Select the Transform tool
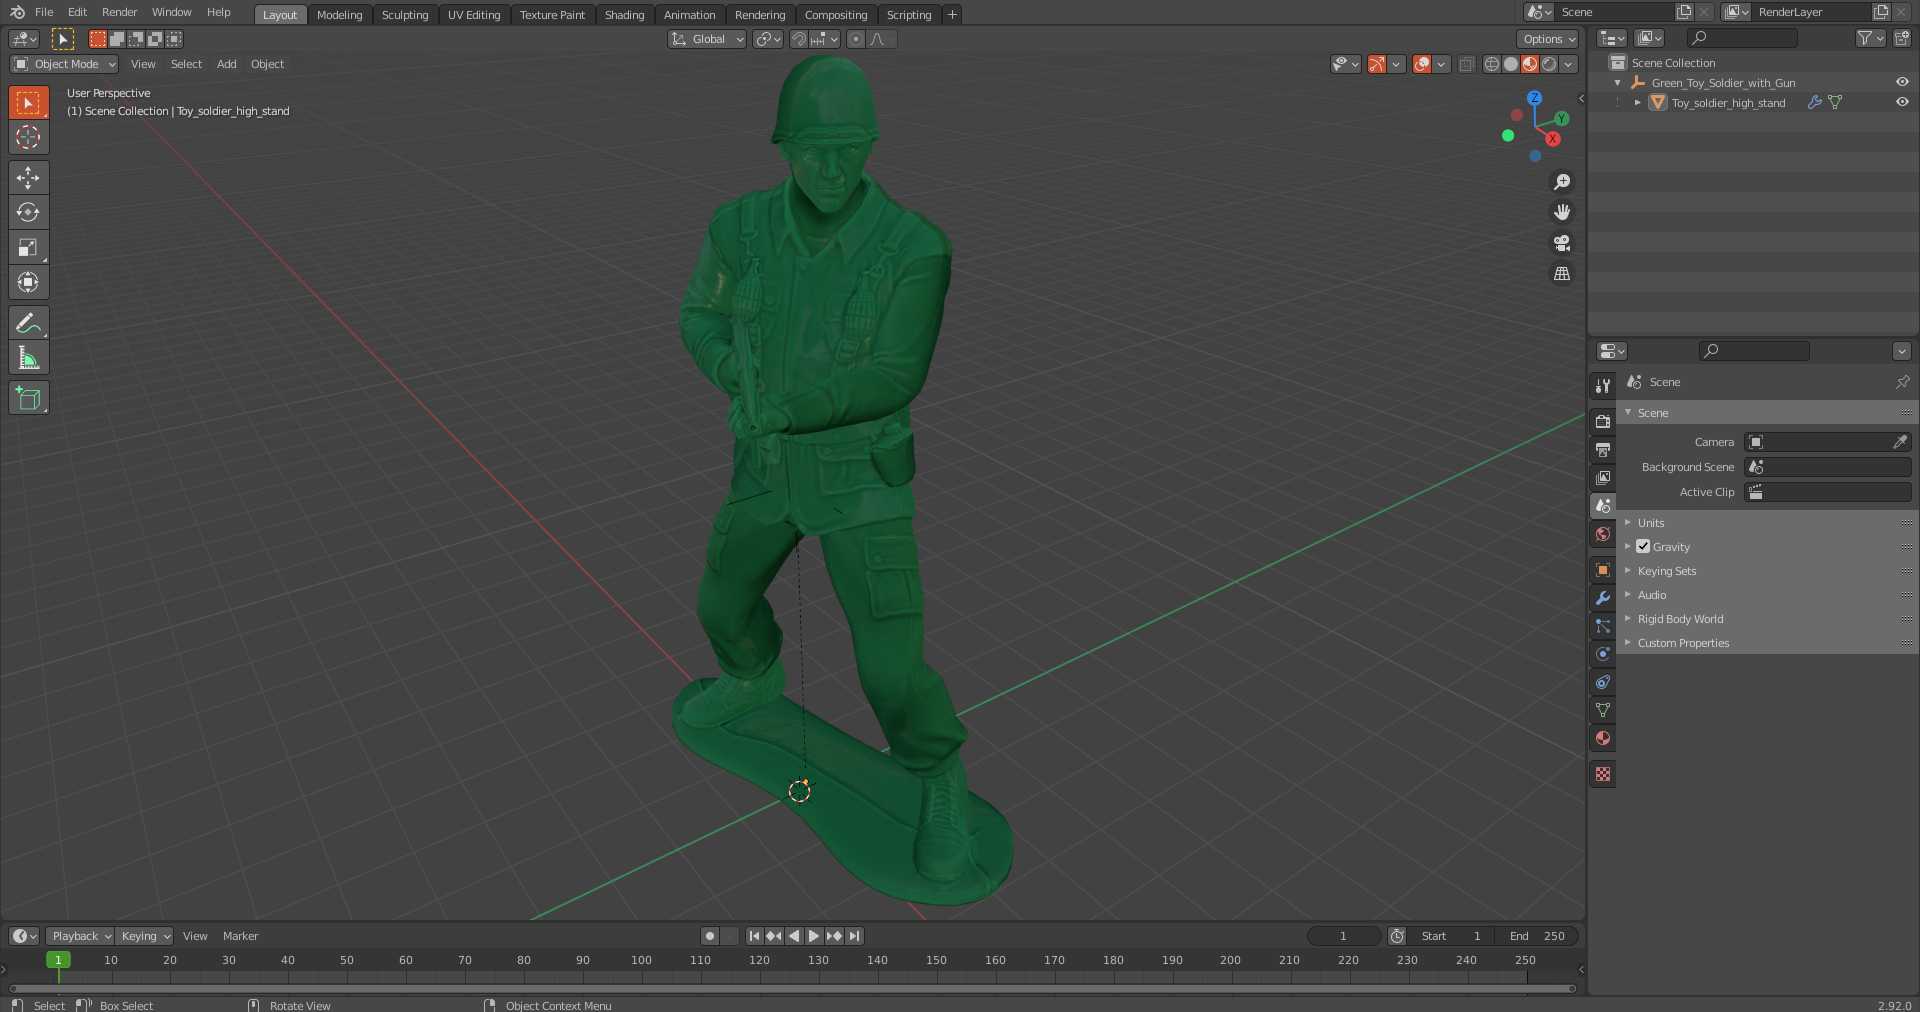 click(28, 282)
